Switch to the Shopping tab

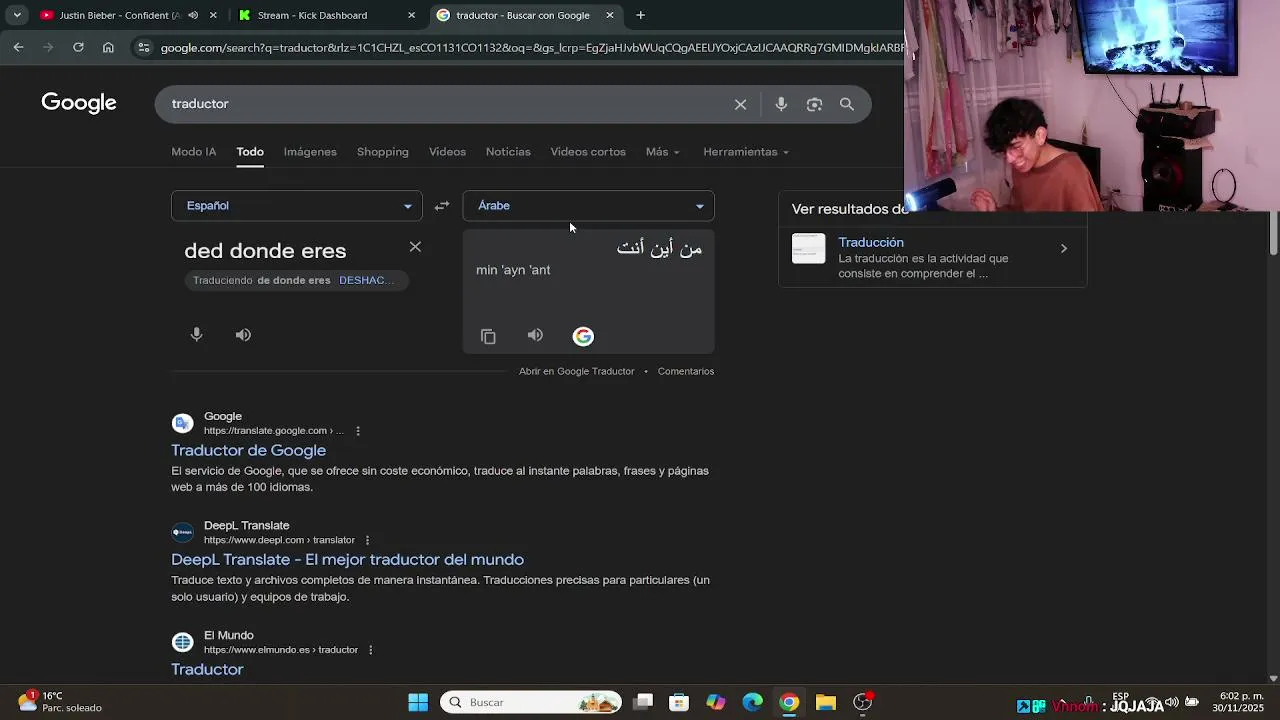pos(382,152)
